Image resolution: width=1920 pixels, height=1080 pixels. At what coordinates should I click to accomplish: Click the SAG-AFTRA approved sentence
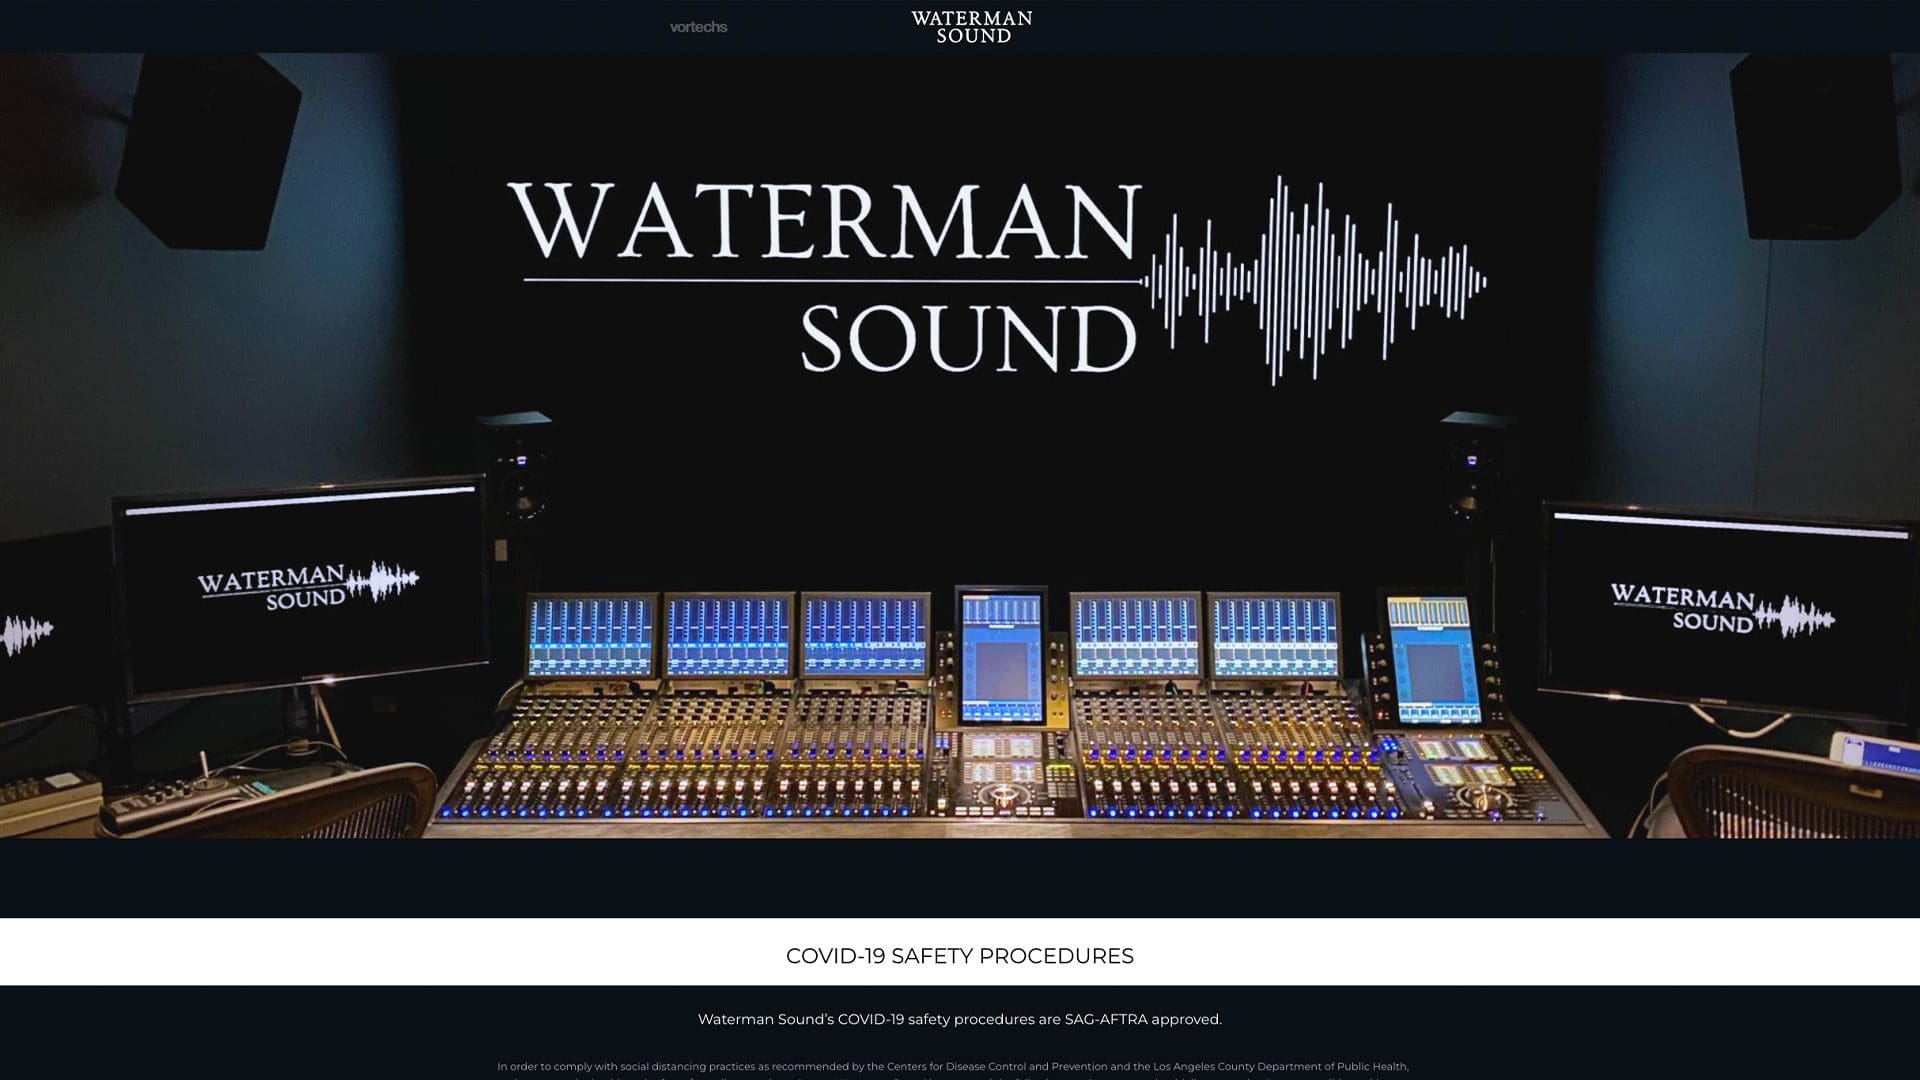tap(959, 1019)
